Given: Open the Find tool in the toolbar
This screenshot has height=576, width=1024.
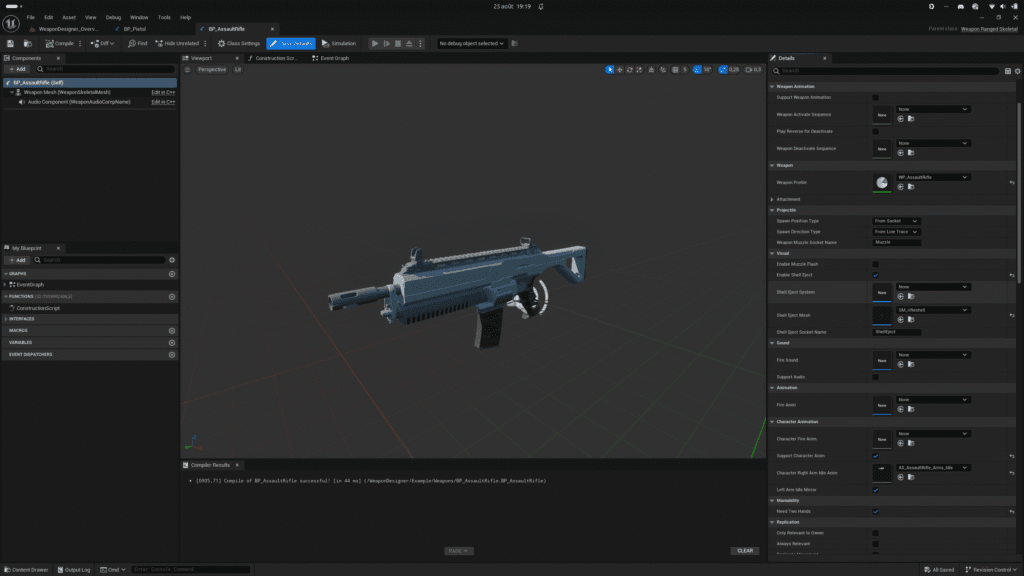Looking at the screenshot, I should click(137, 44).
